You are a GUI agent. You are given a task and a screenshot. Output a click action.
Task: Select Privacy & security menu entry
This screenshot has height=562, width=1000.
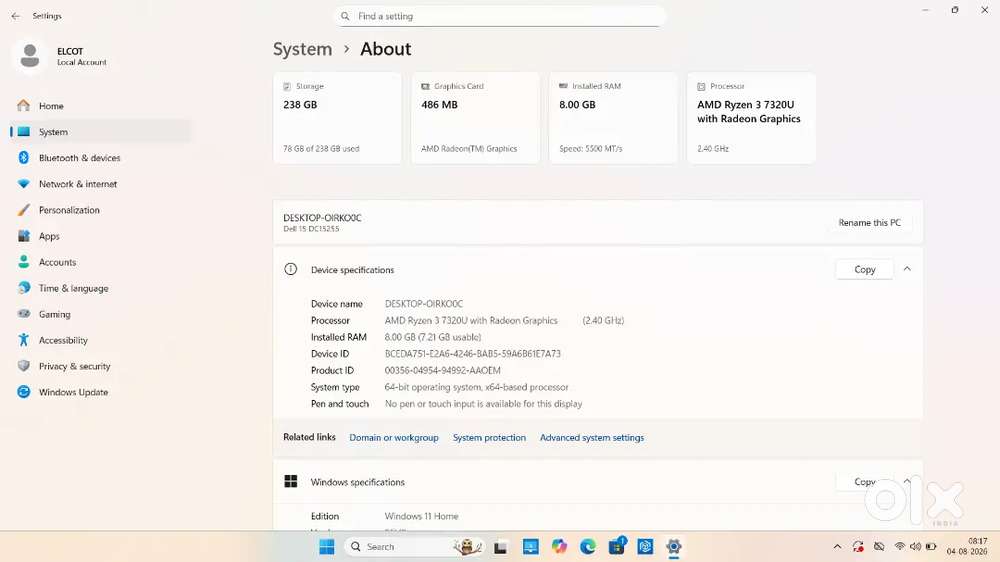[100, 366]
